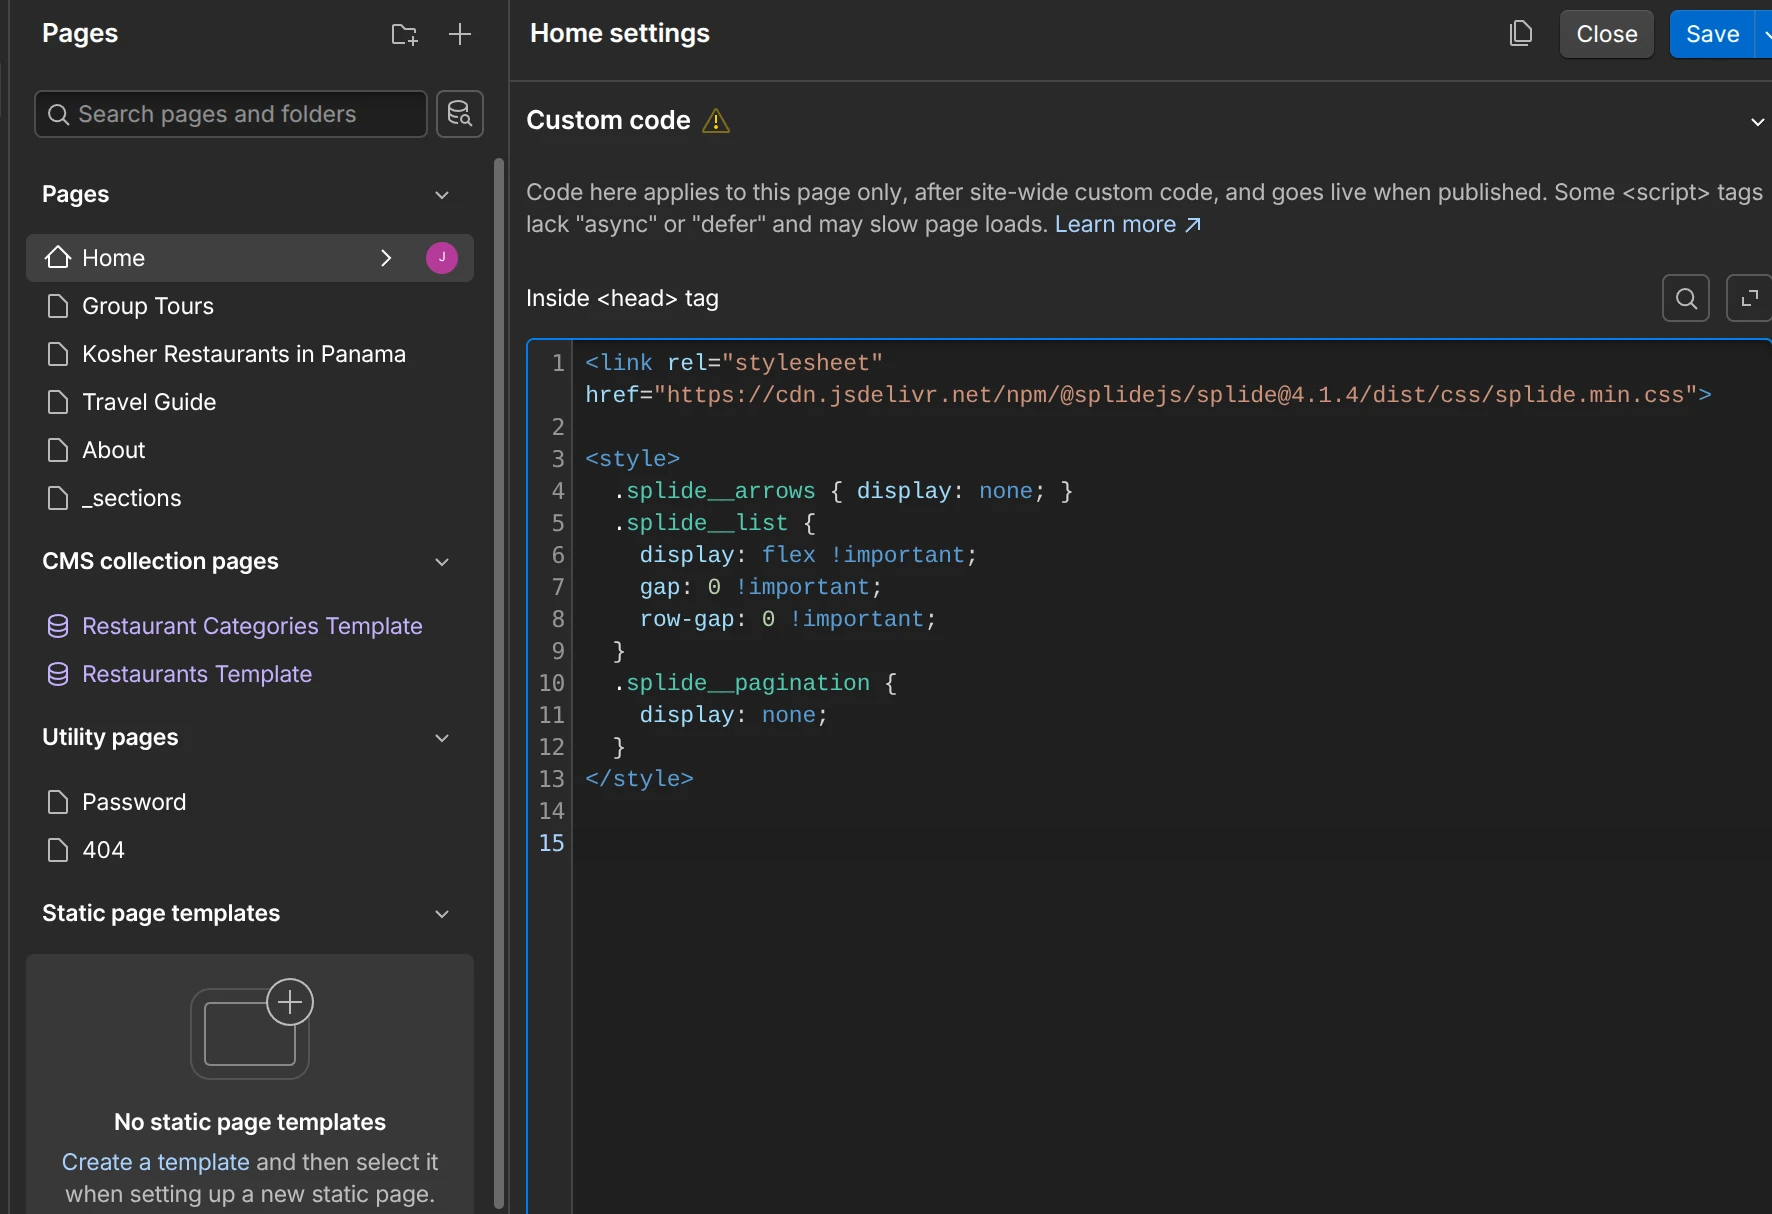
Task: Open the Password utility page
Action: [x=134, y=802]
